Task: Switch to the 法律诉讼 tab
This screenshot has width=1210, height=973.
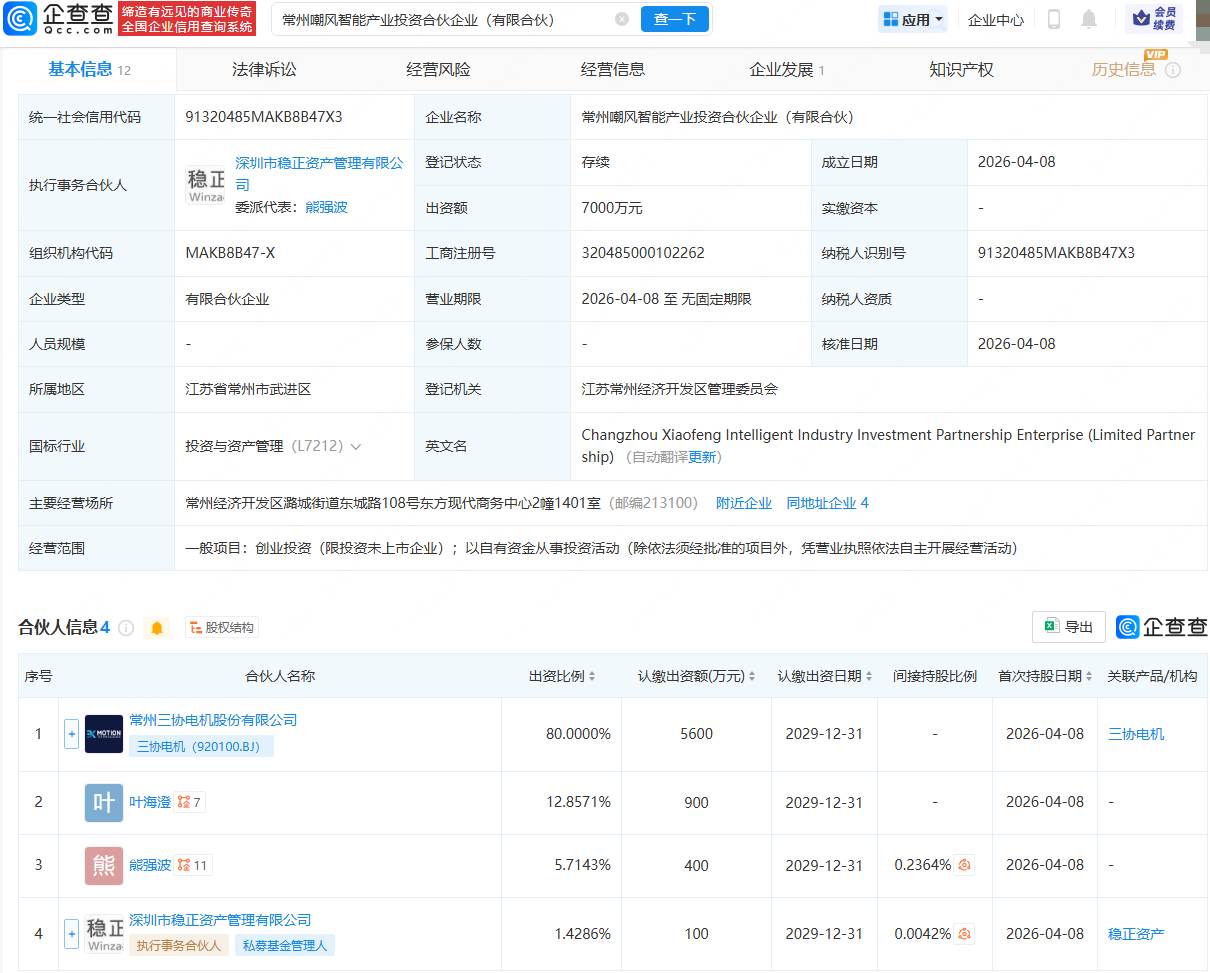Action: coord(264,69)
